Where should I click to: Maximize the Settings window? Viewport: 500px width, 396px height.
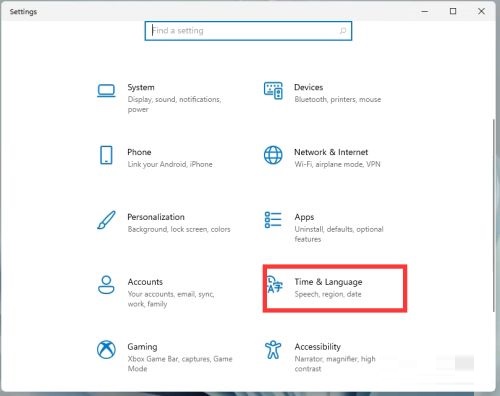453,11
